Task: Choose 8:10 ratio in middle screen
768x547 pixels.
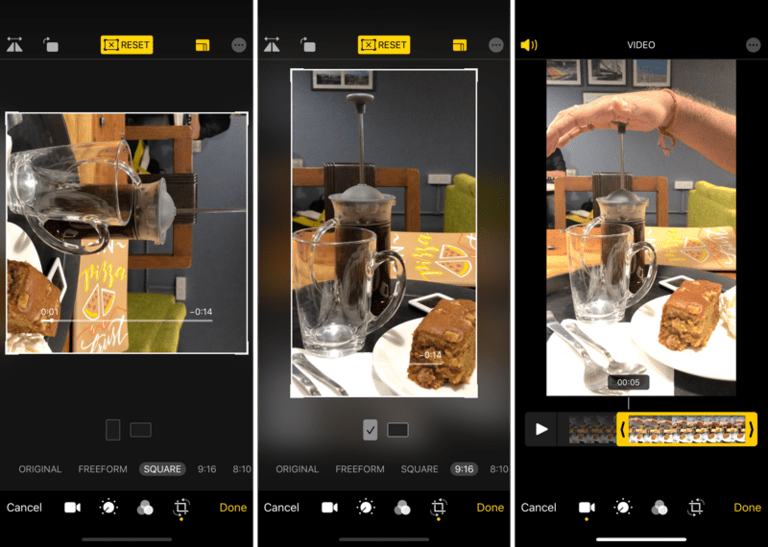Action: click(x=499, y=469)
